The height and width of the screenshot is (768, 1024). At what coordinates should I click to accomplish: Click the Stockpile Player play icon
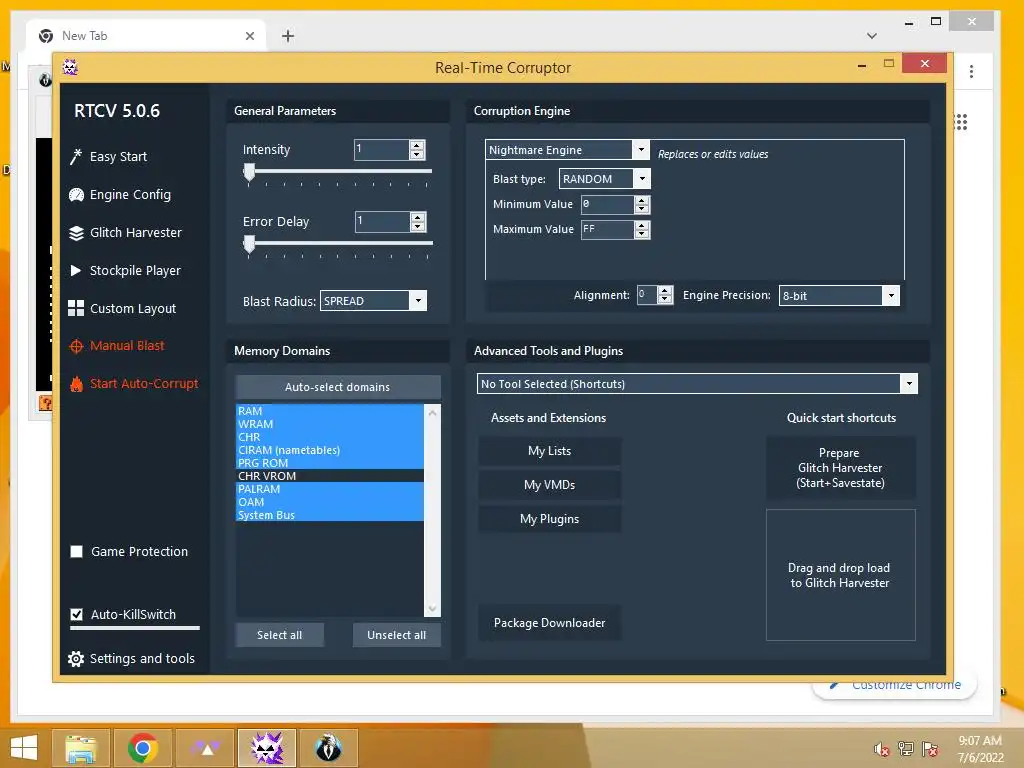click(76, 270)
